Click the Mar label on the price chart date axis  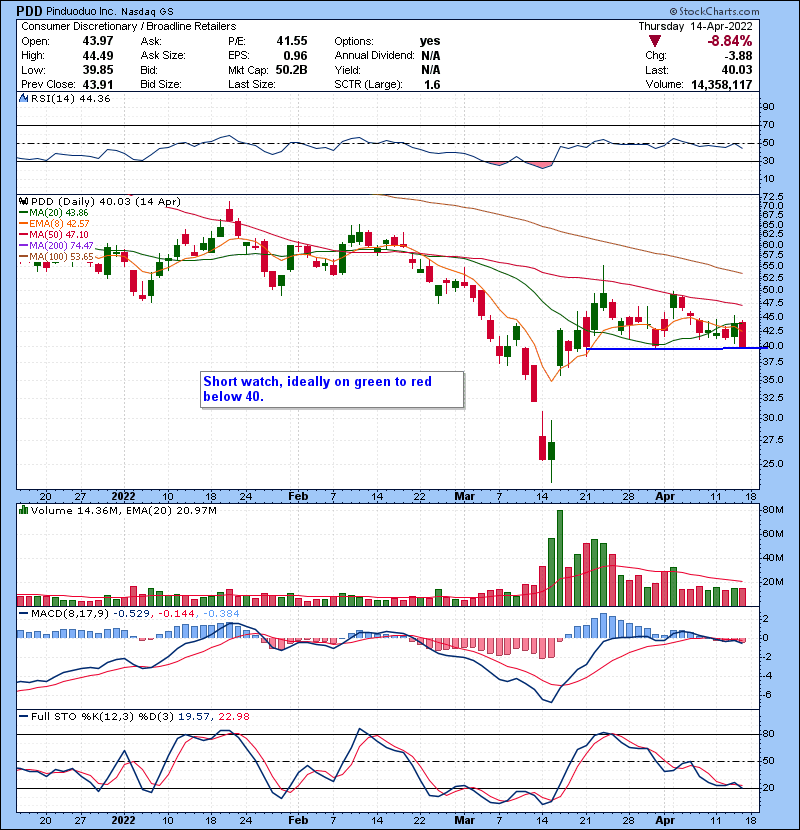tap(464, 496)
